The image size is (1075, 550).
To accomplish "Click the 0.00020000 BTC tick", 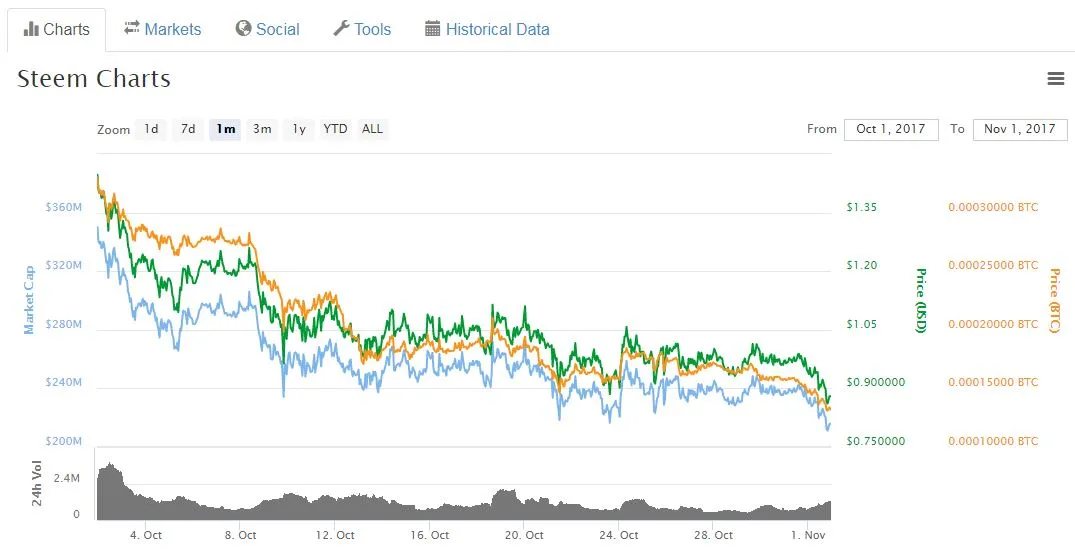I will click(x=993, y=324).
